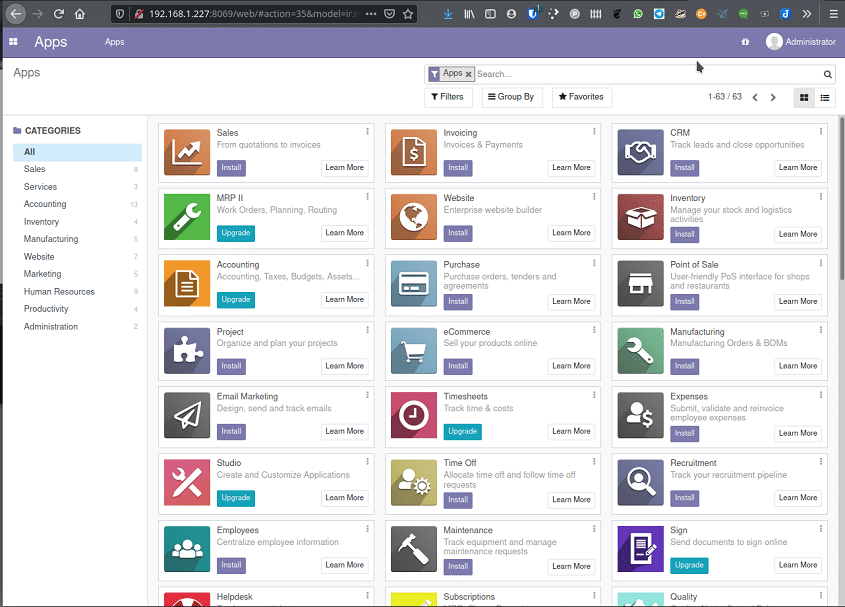Open the Group By dropdown
845x607 pixels.
(x=511, y=97)
